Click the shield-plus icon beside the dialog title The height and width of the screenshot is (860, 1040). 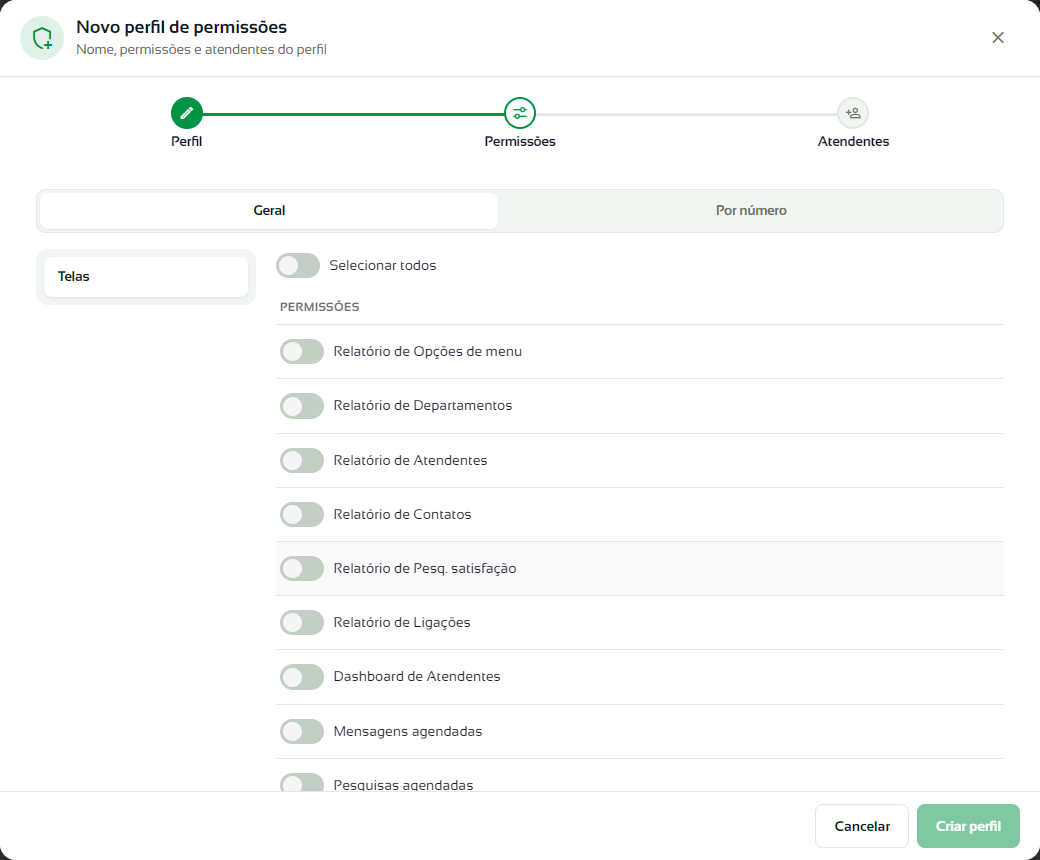point(42,38)
